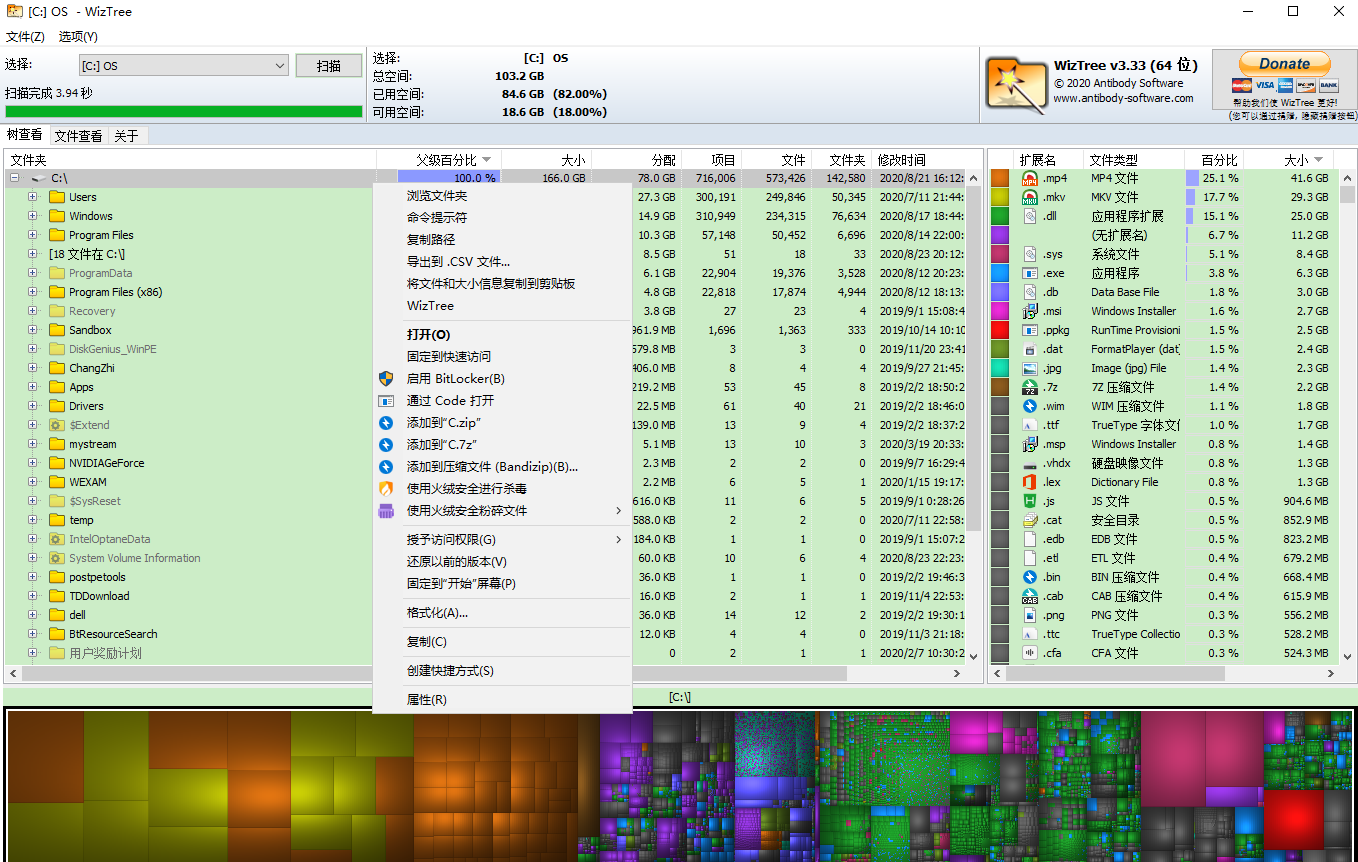The width and height of the screenshot is (1358, 862).
Task: Click the MP4 file type icon
Action: 1029,178
